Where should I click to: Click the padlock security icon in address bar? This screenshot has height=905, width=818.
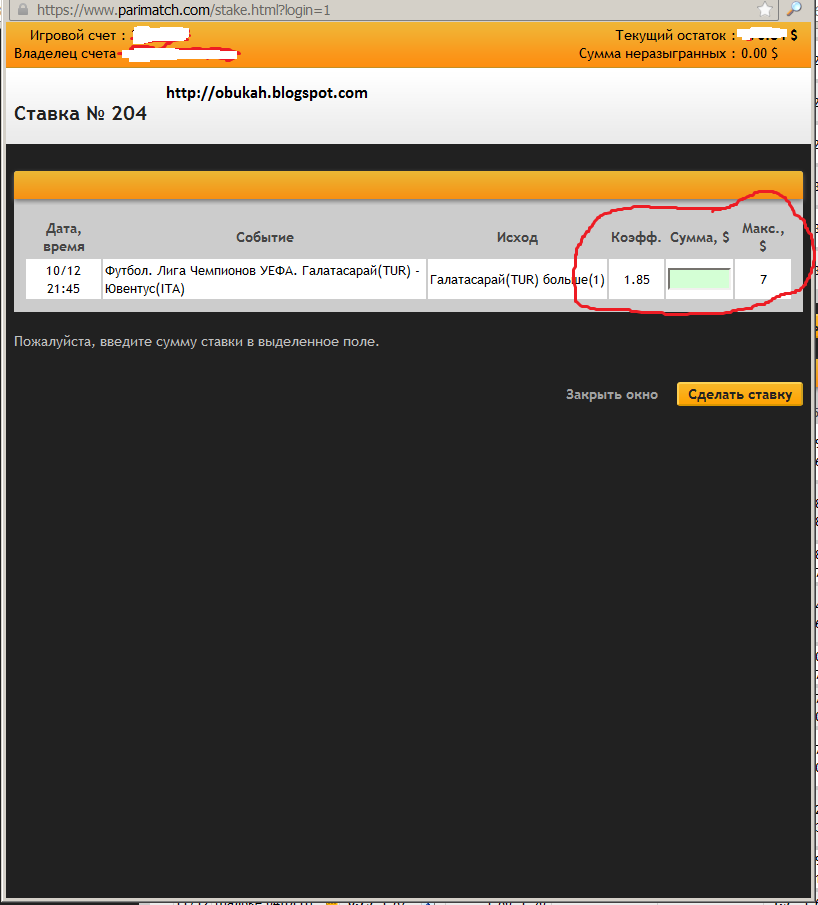[x=23, y=9]
